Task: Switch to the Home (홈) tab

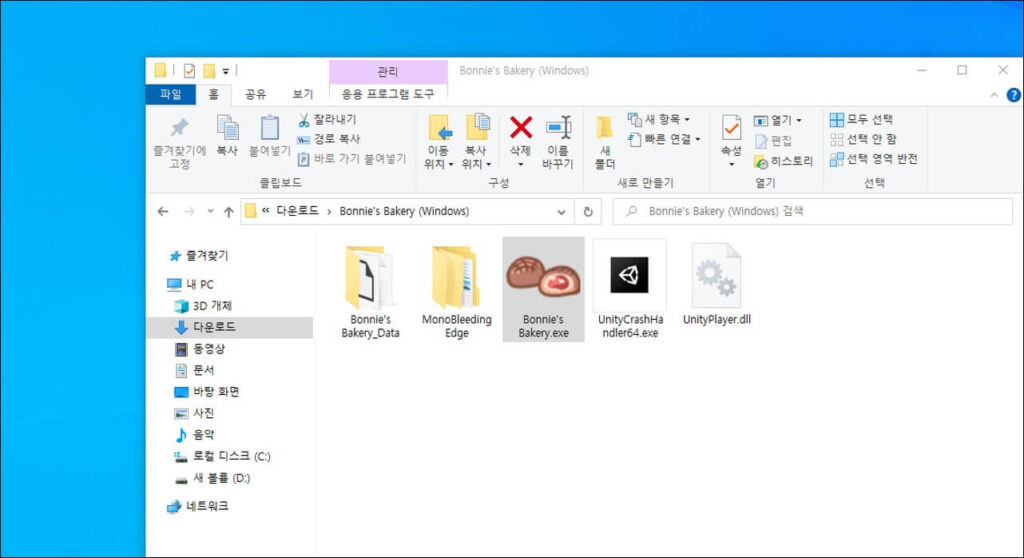Action: tap(214, 94)
